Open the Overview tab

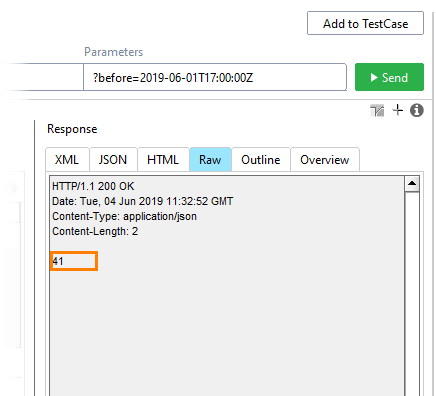[x=325, y=160]
